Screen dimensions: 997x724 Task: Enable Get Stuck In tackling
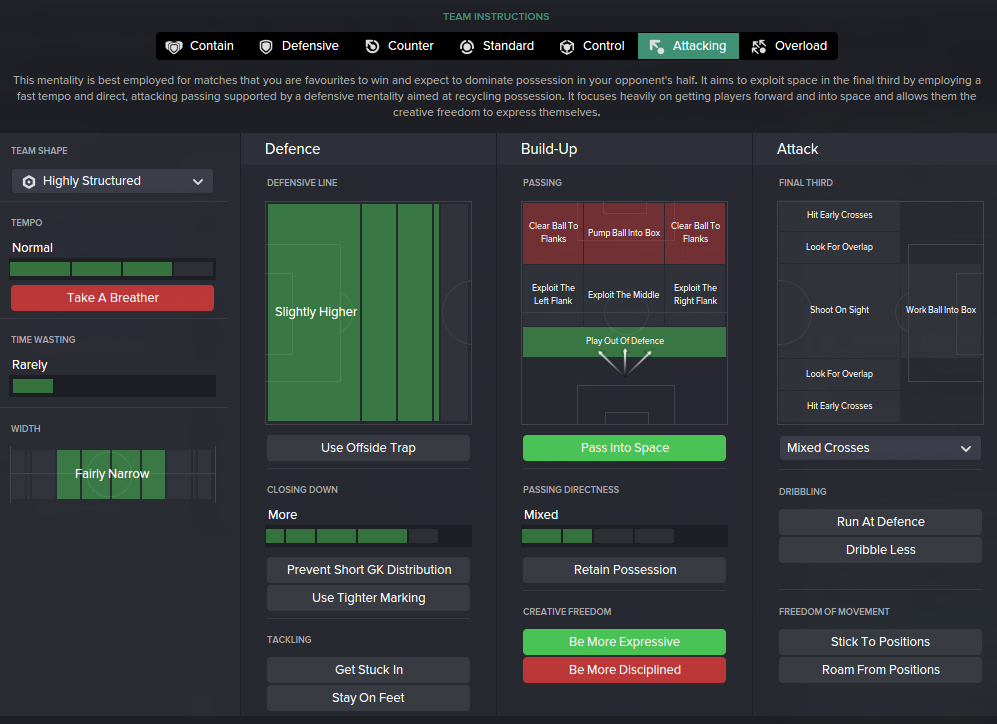(x=368, y=669)
